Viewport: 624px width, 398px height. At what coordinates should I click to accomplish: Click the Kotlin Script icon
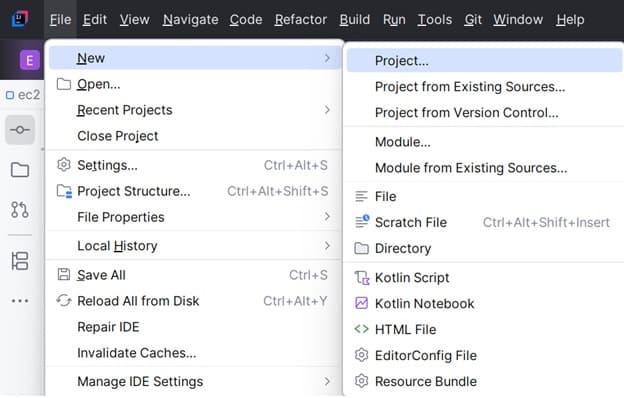tap(362, 278)
